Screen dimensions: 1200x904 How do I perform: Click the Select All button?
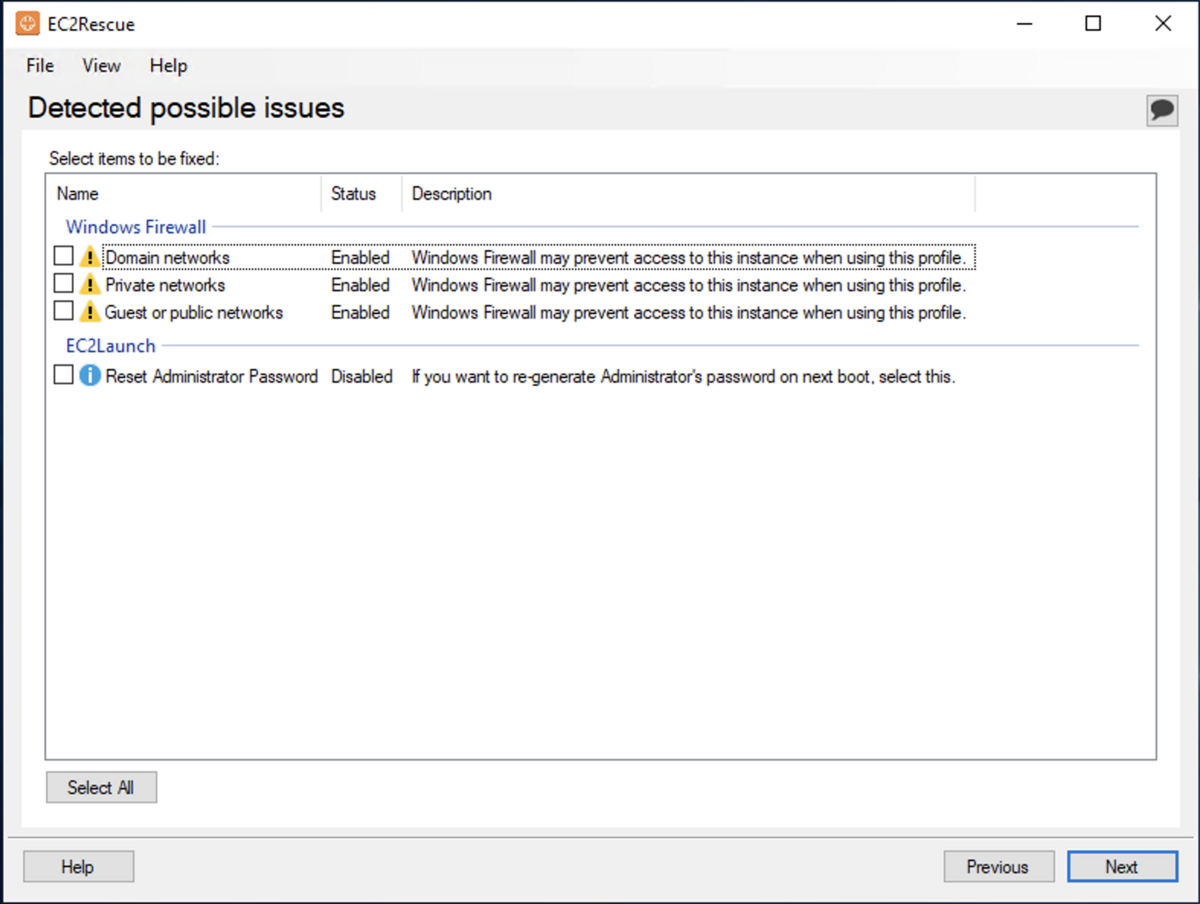point(101,787)
